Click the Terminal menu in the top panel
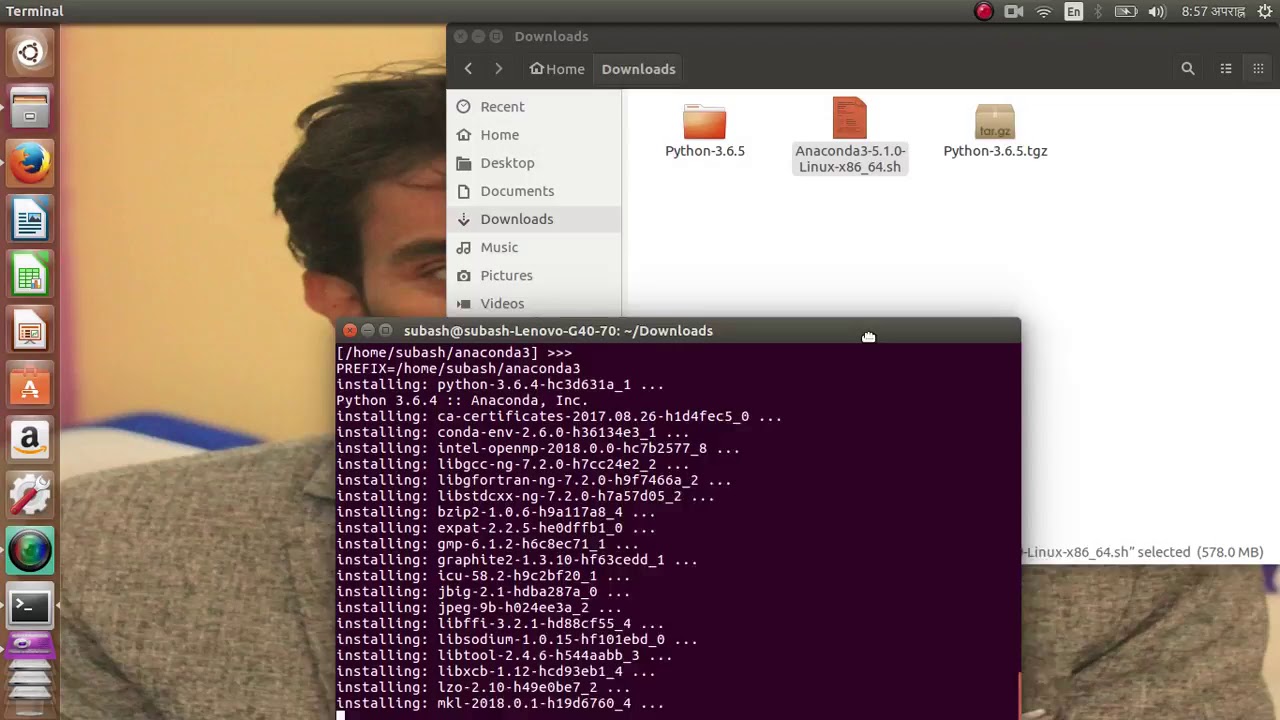The width and height of the screenshot is (1280, 720). coord(35,12)
